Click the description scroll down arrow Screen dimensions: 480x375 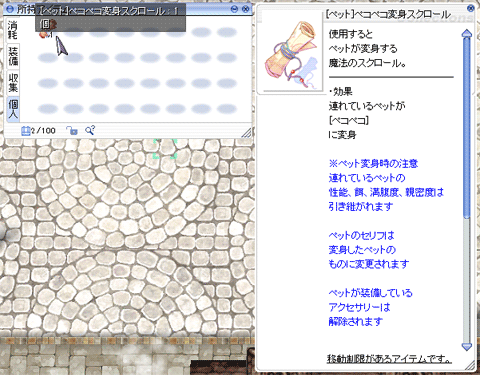[x=467, y=347]
